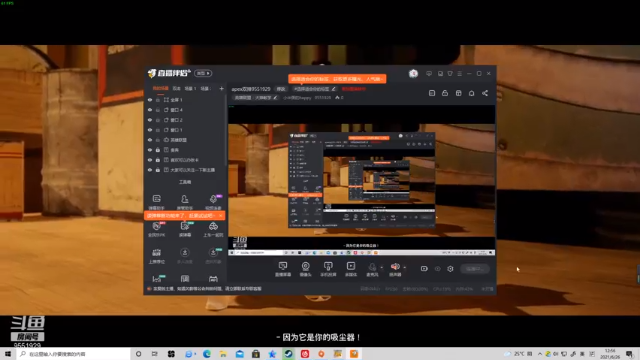Click the share icon under window controls

484,93
